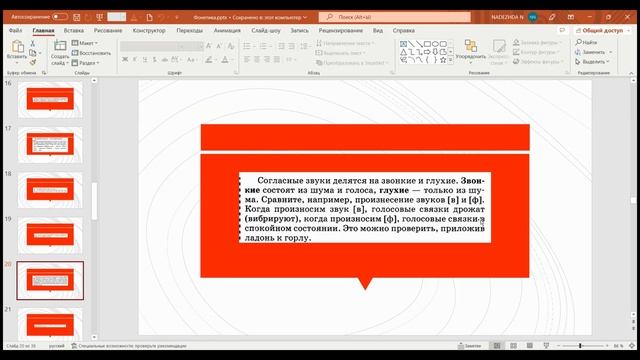This screenshot has height=360, width=640.
Task: Select the triangle shape in gallery
Action: tap(403, 52)
